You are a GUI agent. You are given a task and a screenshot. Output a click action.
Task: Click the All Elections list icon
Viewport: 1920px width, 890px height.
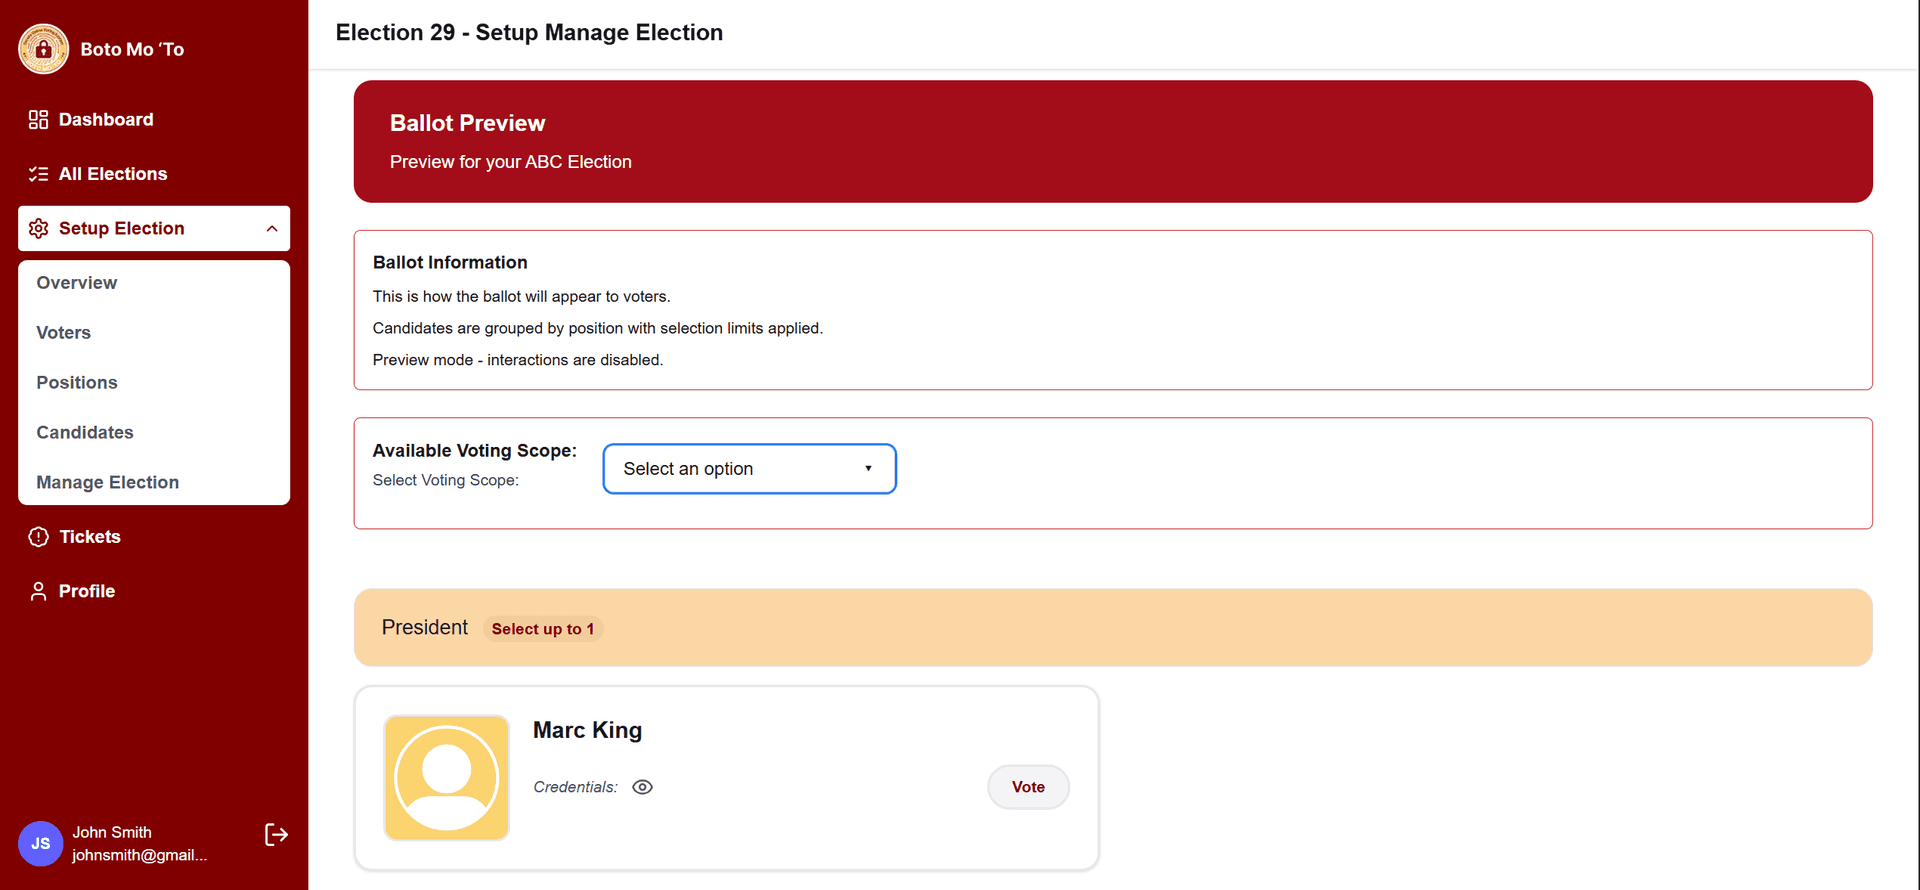tap(38, 174)
